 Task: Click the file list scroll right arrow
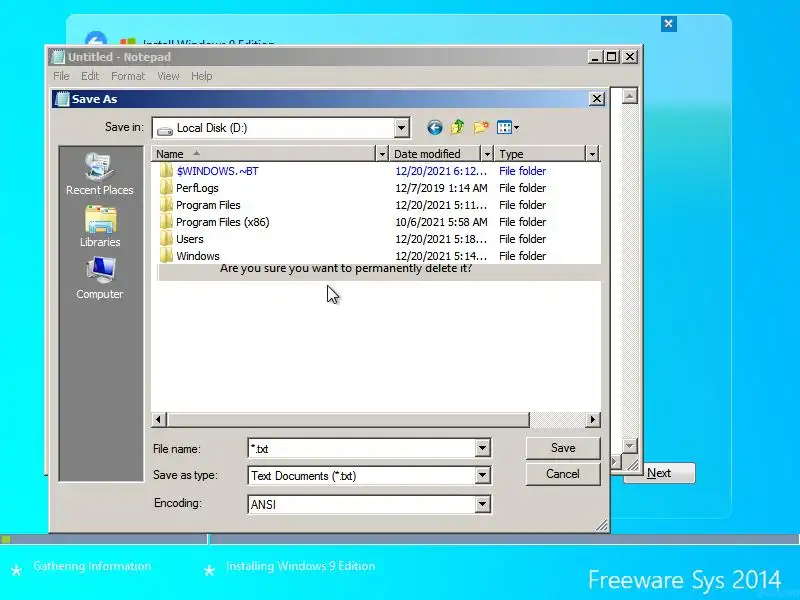(x=592, y=419)
